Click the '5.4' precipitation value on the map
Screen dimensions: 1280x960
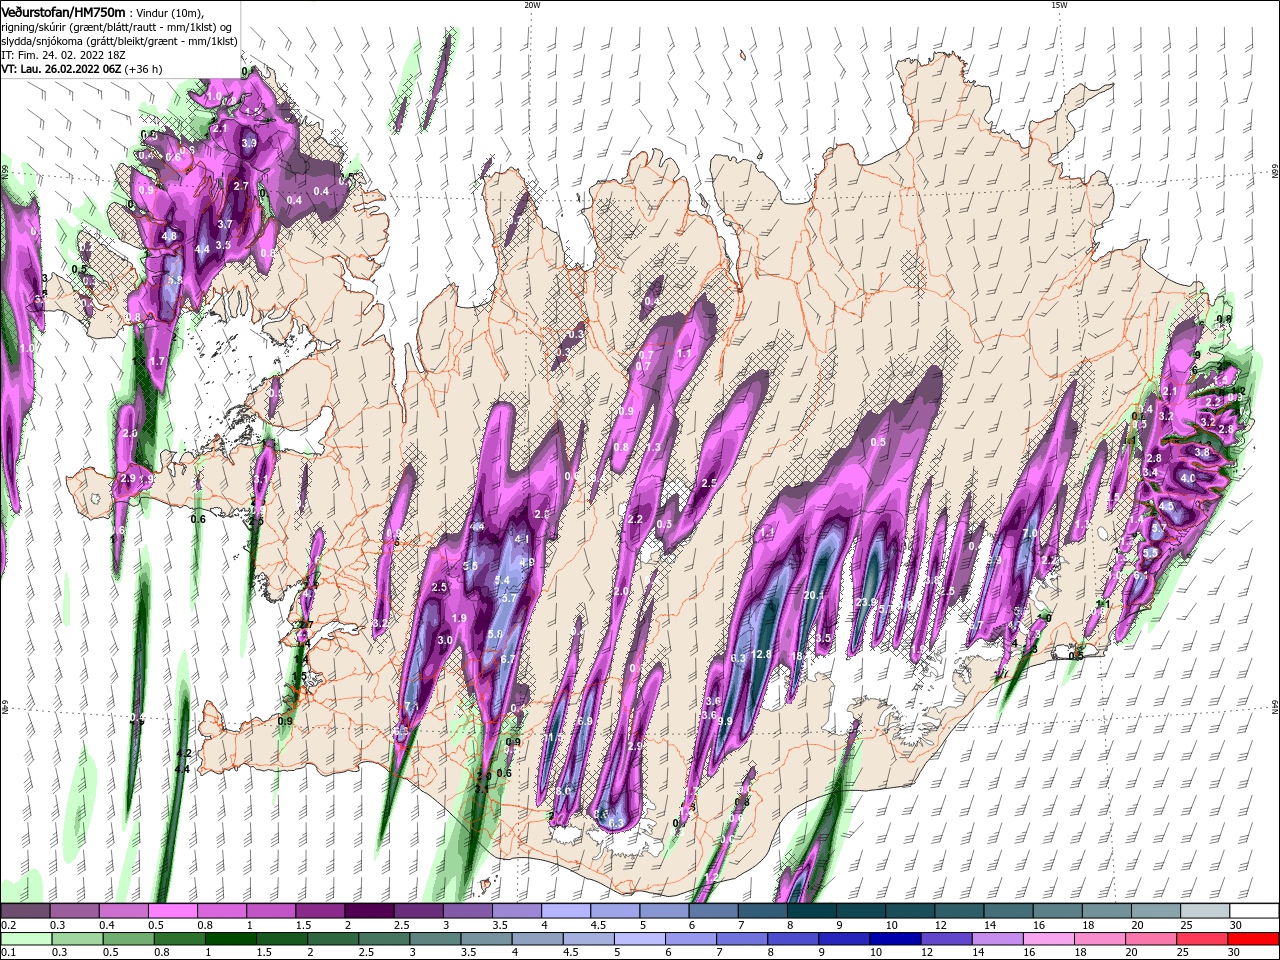click(x=502, y=580)
